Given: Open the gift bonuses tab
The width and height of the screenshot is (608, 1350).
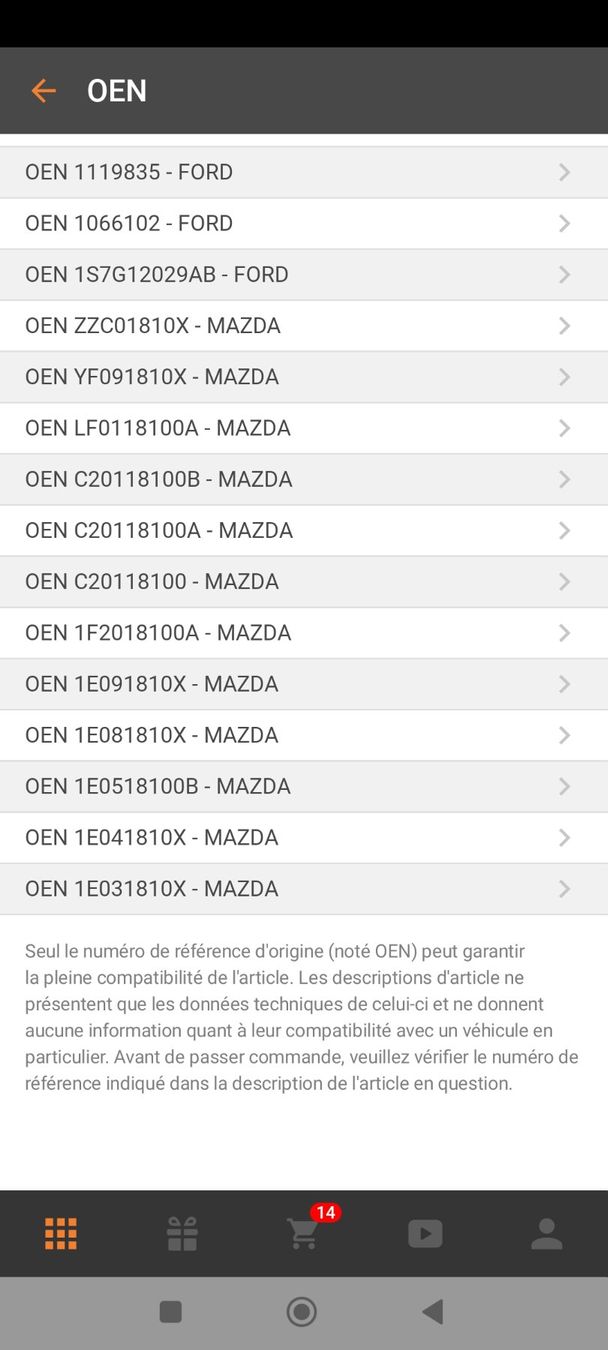Looking at the screenshot, I should [182, 1233].
